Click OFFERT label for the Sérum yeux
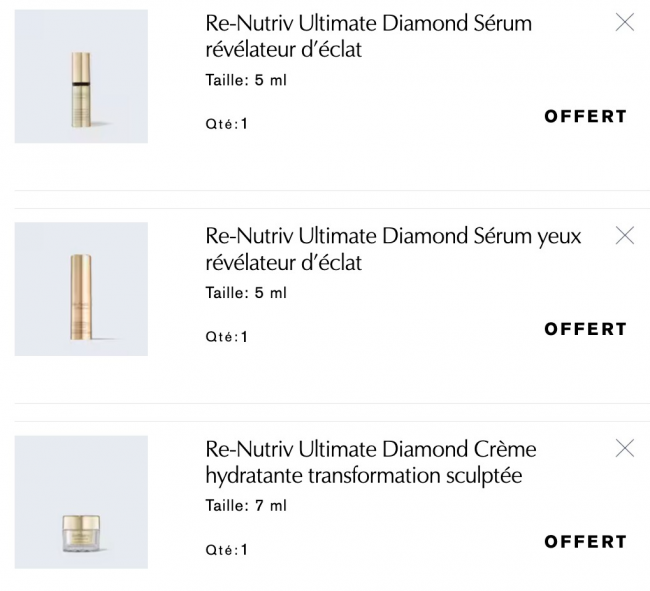The height and width of the screenshot is (591, 650). click(x=585, y=329)
